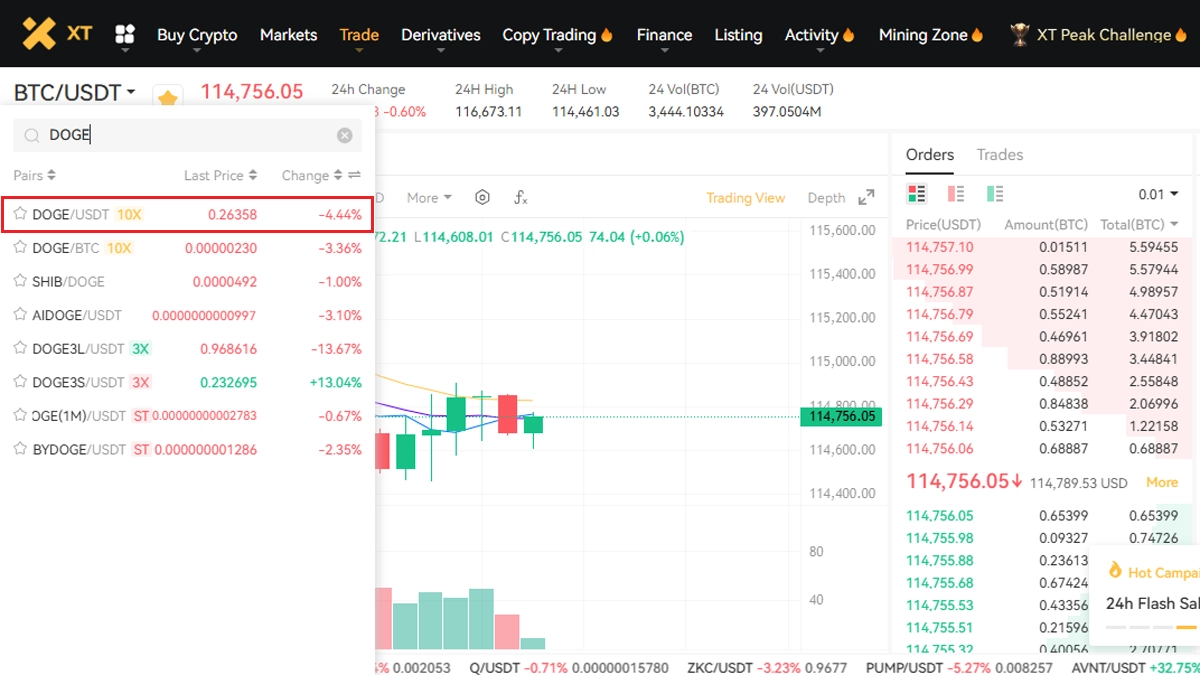Show buy orders only view

pos(994,194)
